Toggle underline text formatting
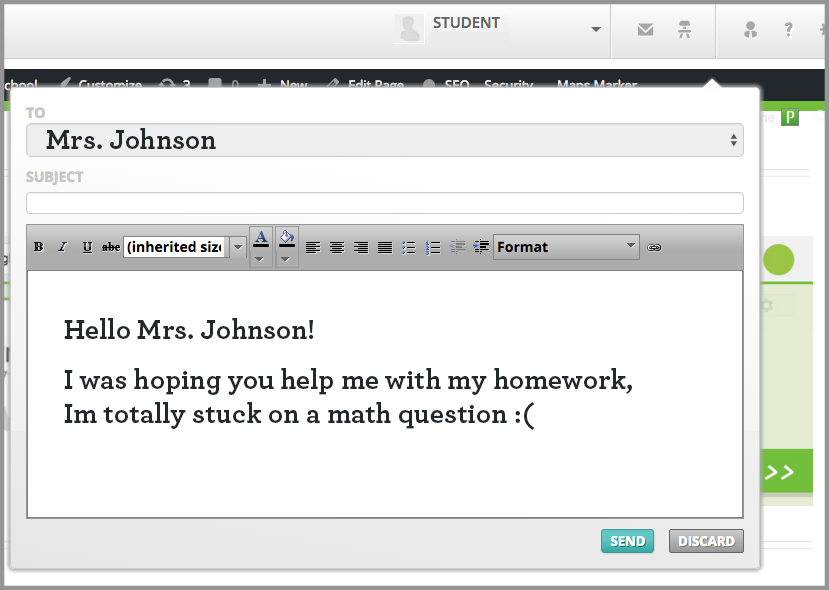 [x=87, y=247]
